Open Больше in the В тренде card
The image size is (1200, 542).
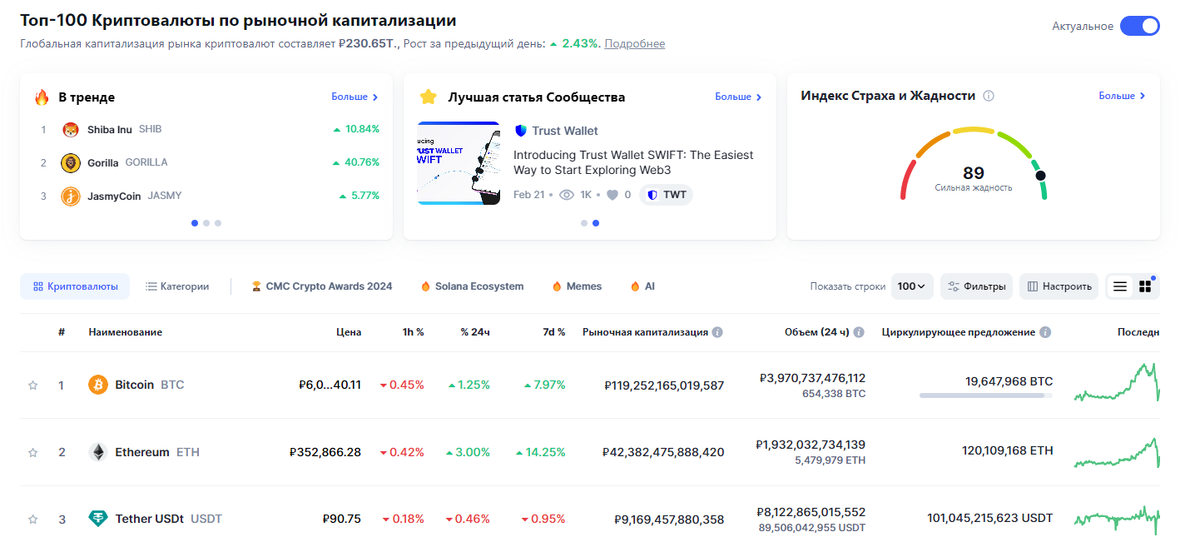pos(355,97)
